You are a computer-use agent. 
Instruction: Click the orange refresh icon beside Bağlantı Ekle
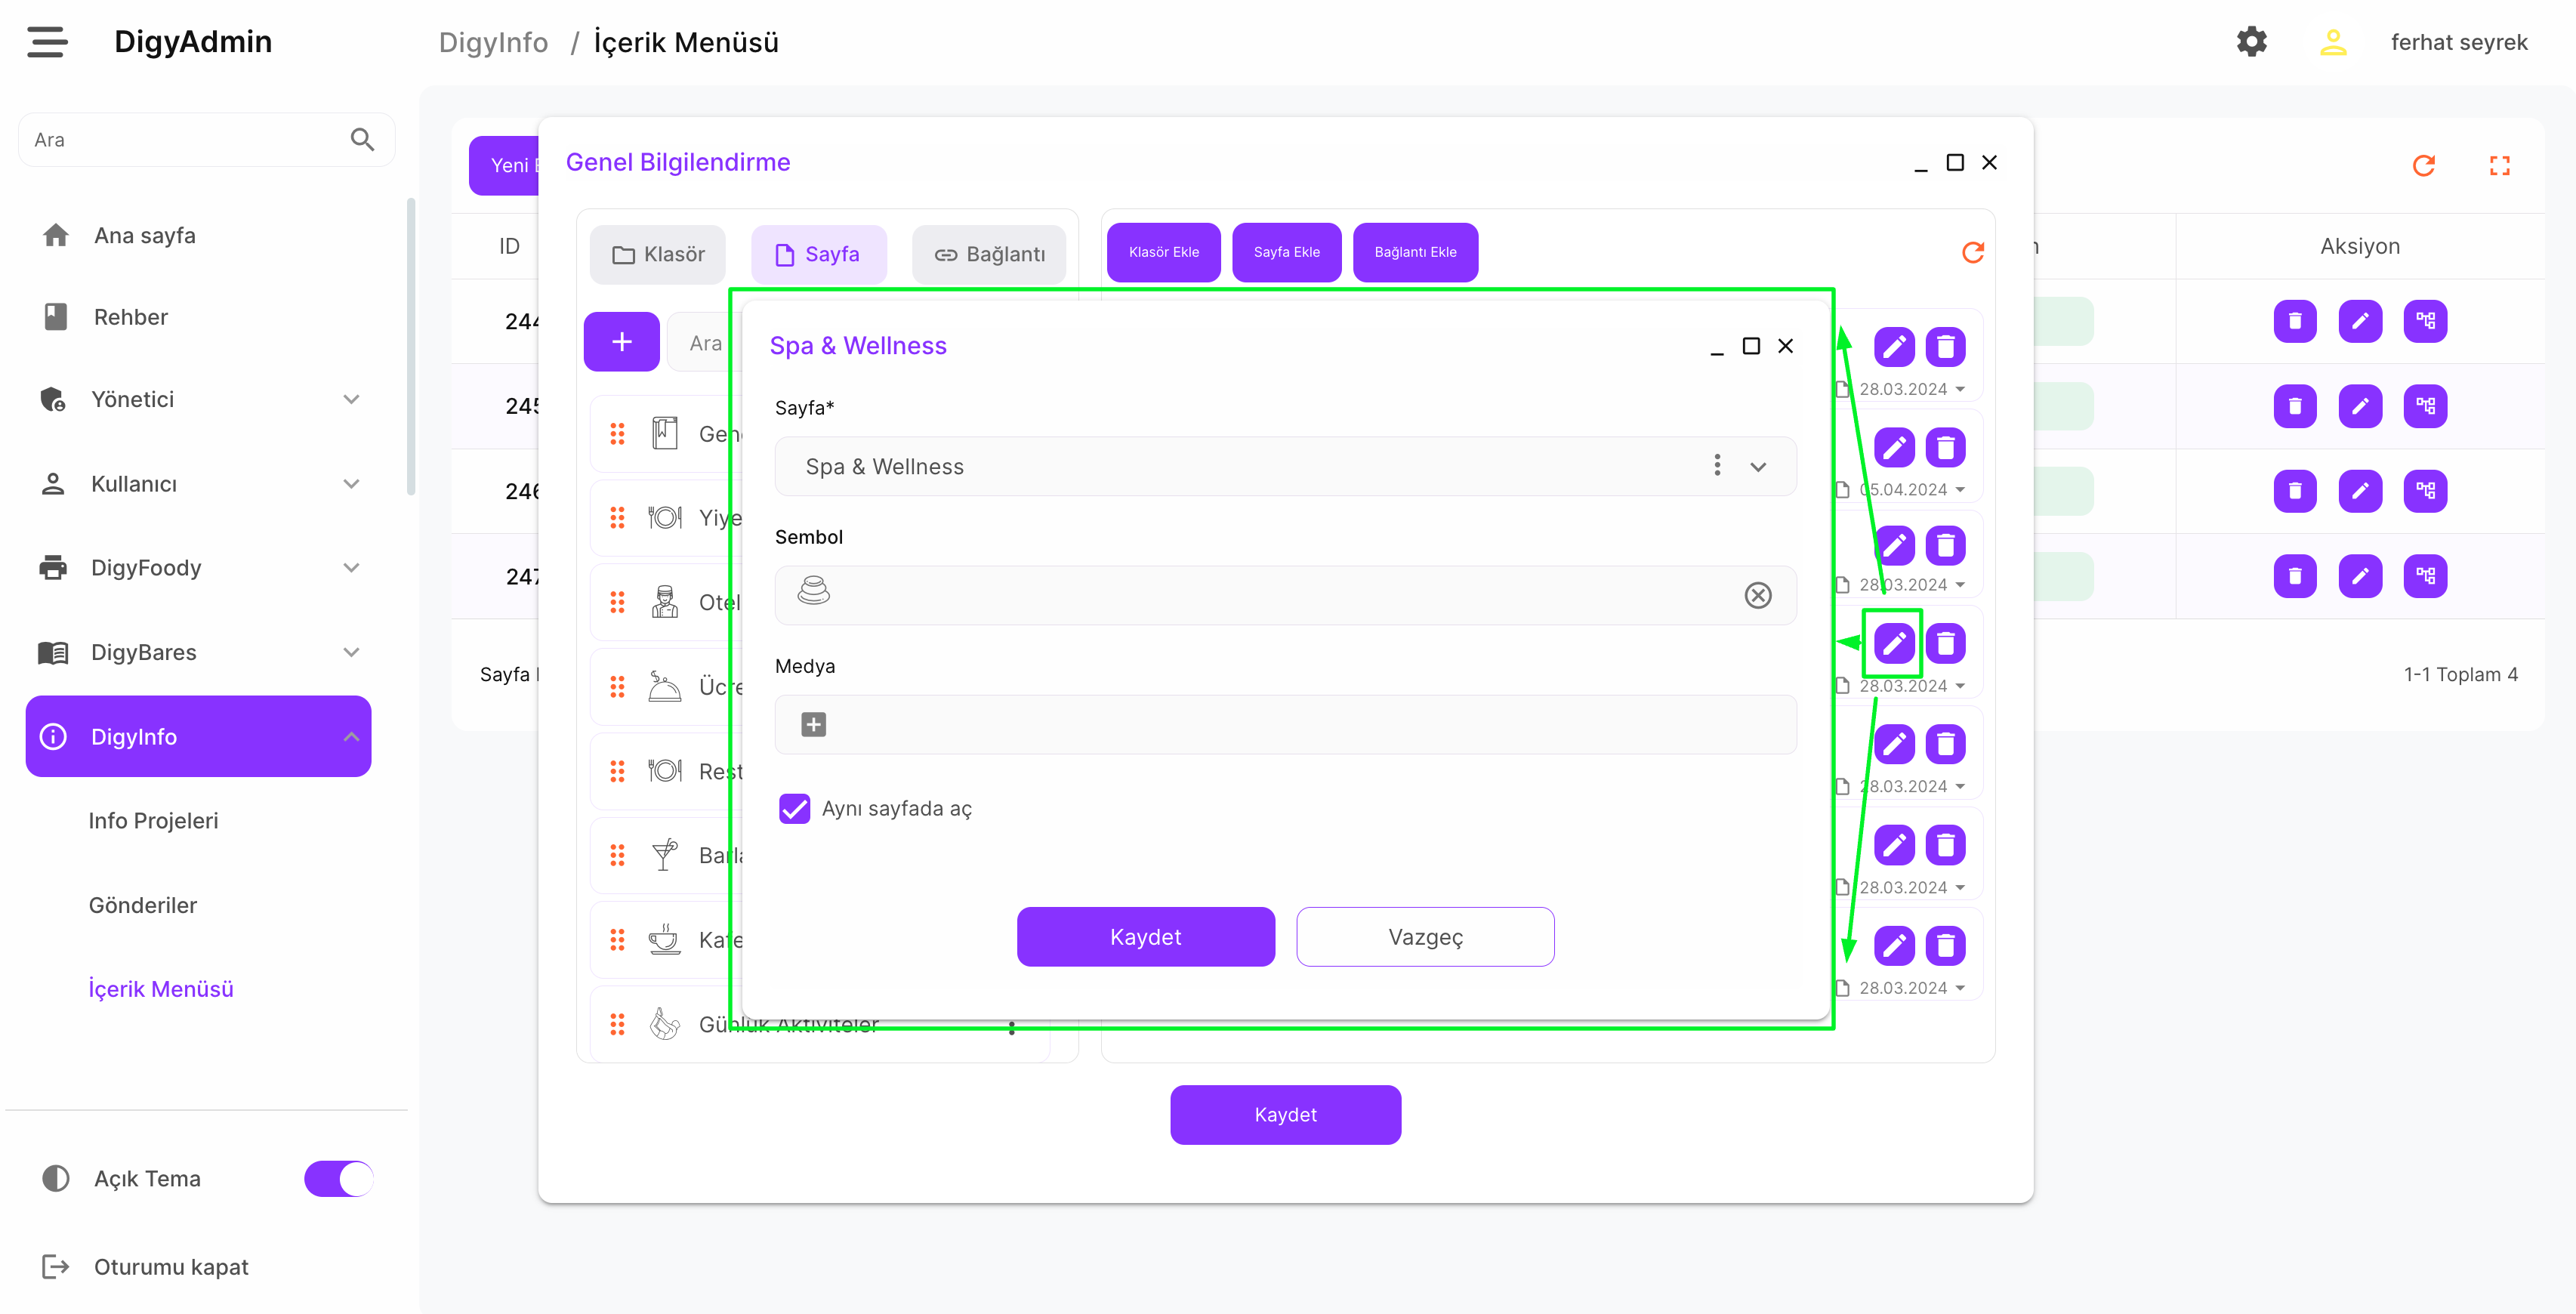pyautogui.click(x=1972, y=252)
